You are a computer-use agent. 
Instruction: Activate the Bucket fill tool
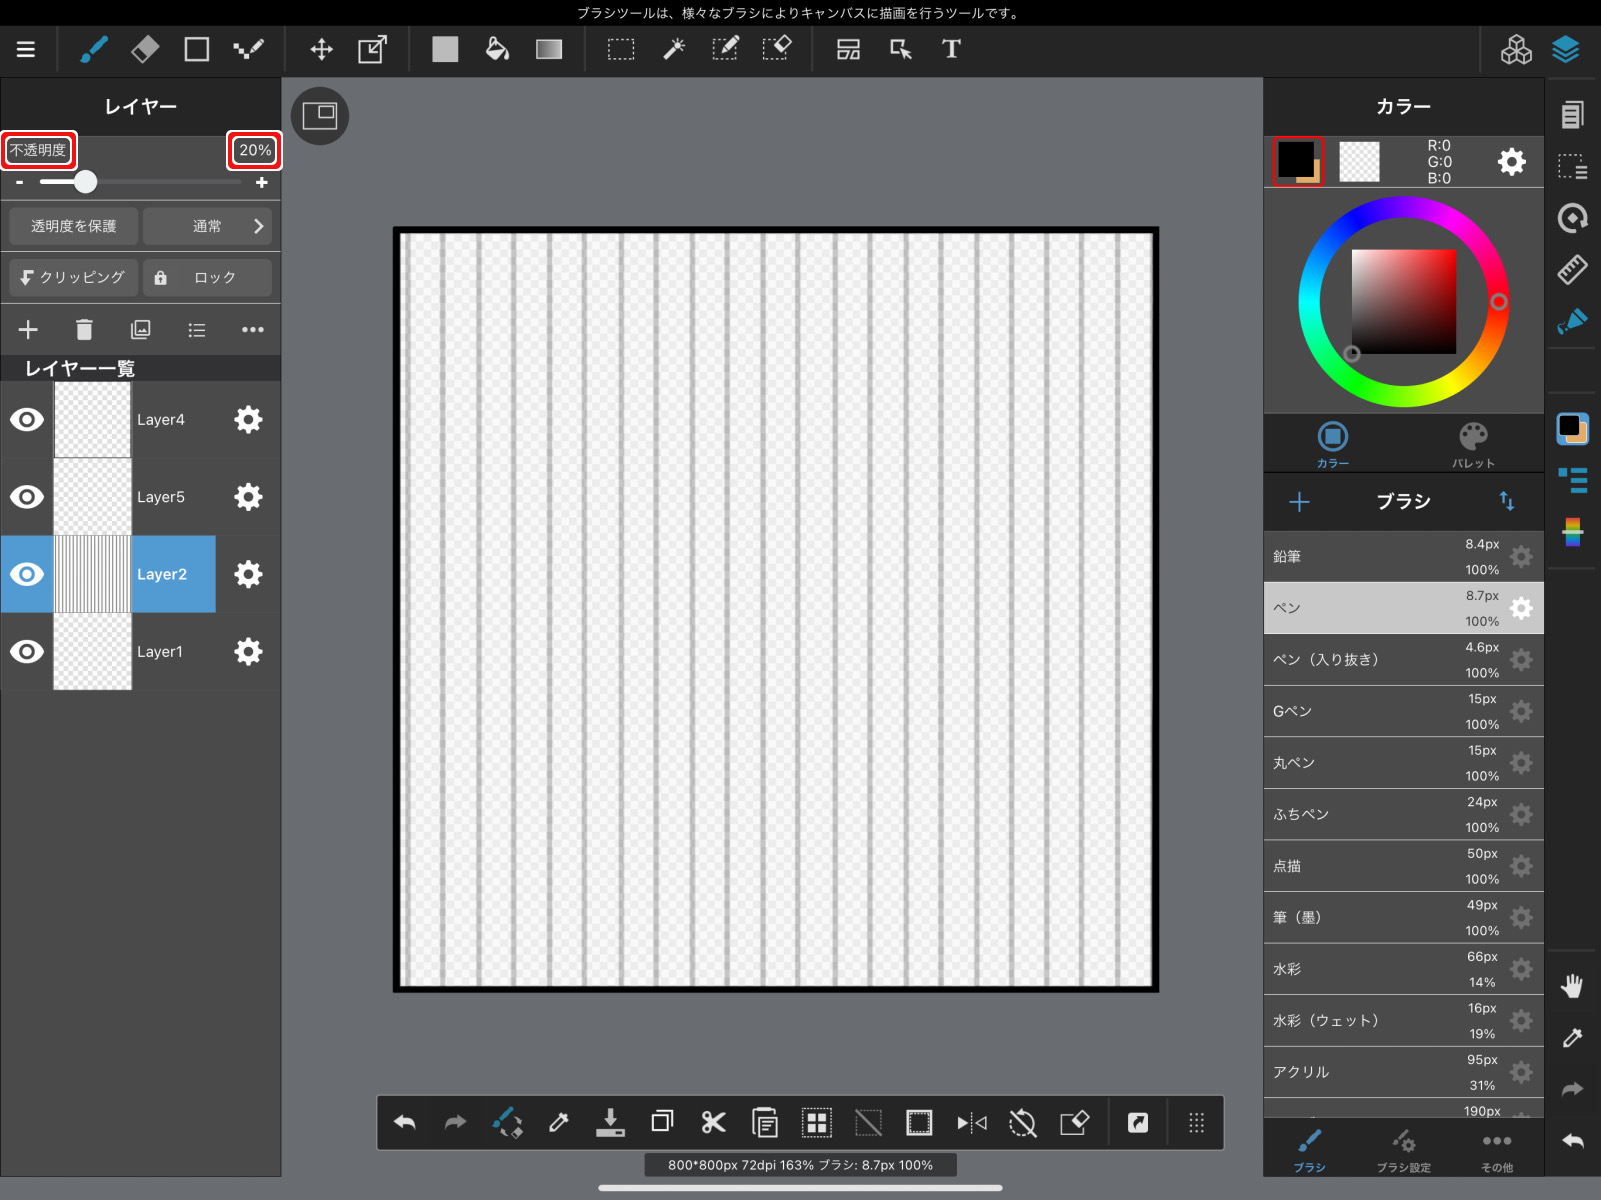pos(497,49)
